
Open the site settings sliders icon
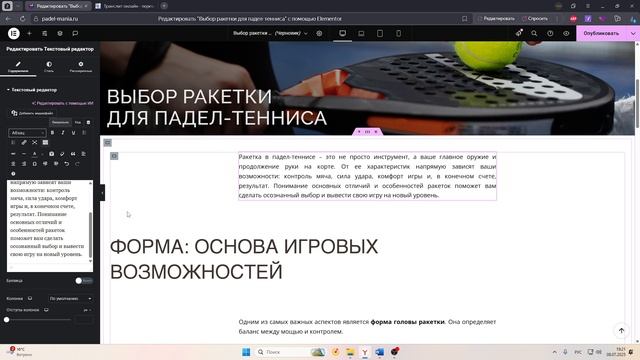pyautogui.click(x=44, y=33)
